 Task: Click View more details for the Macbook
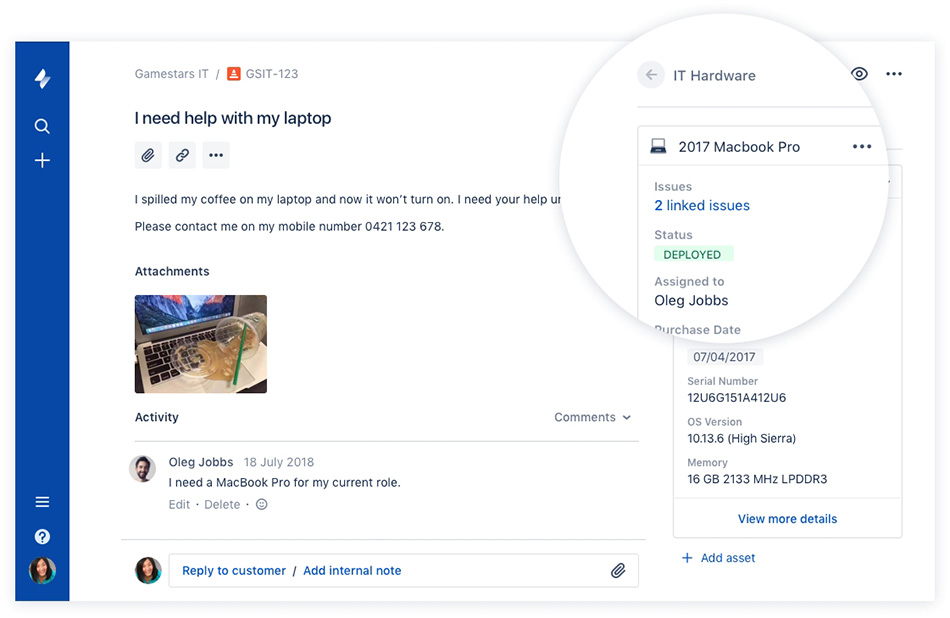tap(787, 518)
